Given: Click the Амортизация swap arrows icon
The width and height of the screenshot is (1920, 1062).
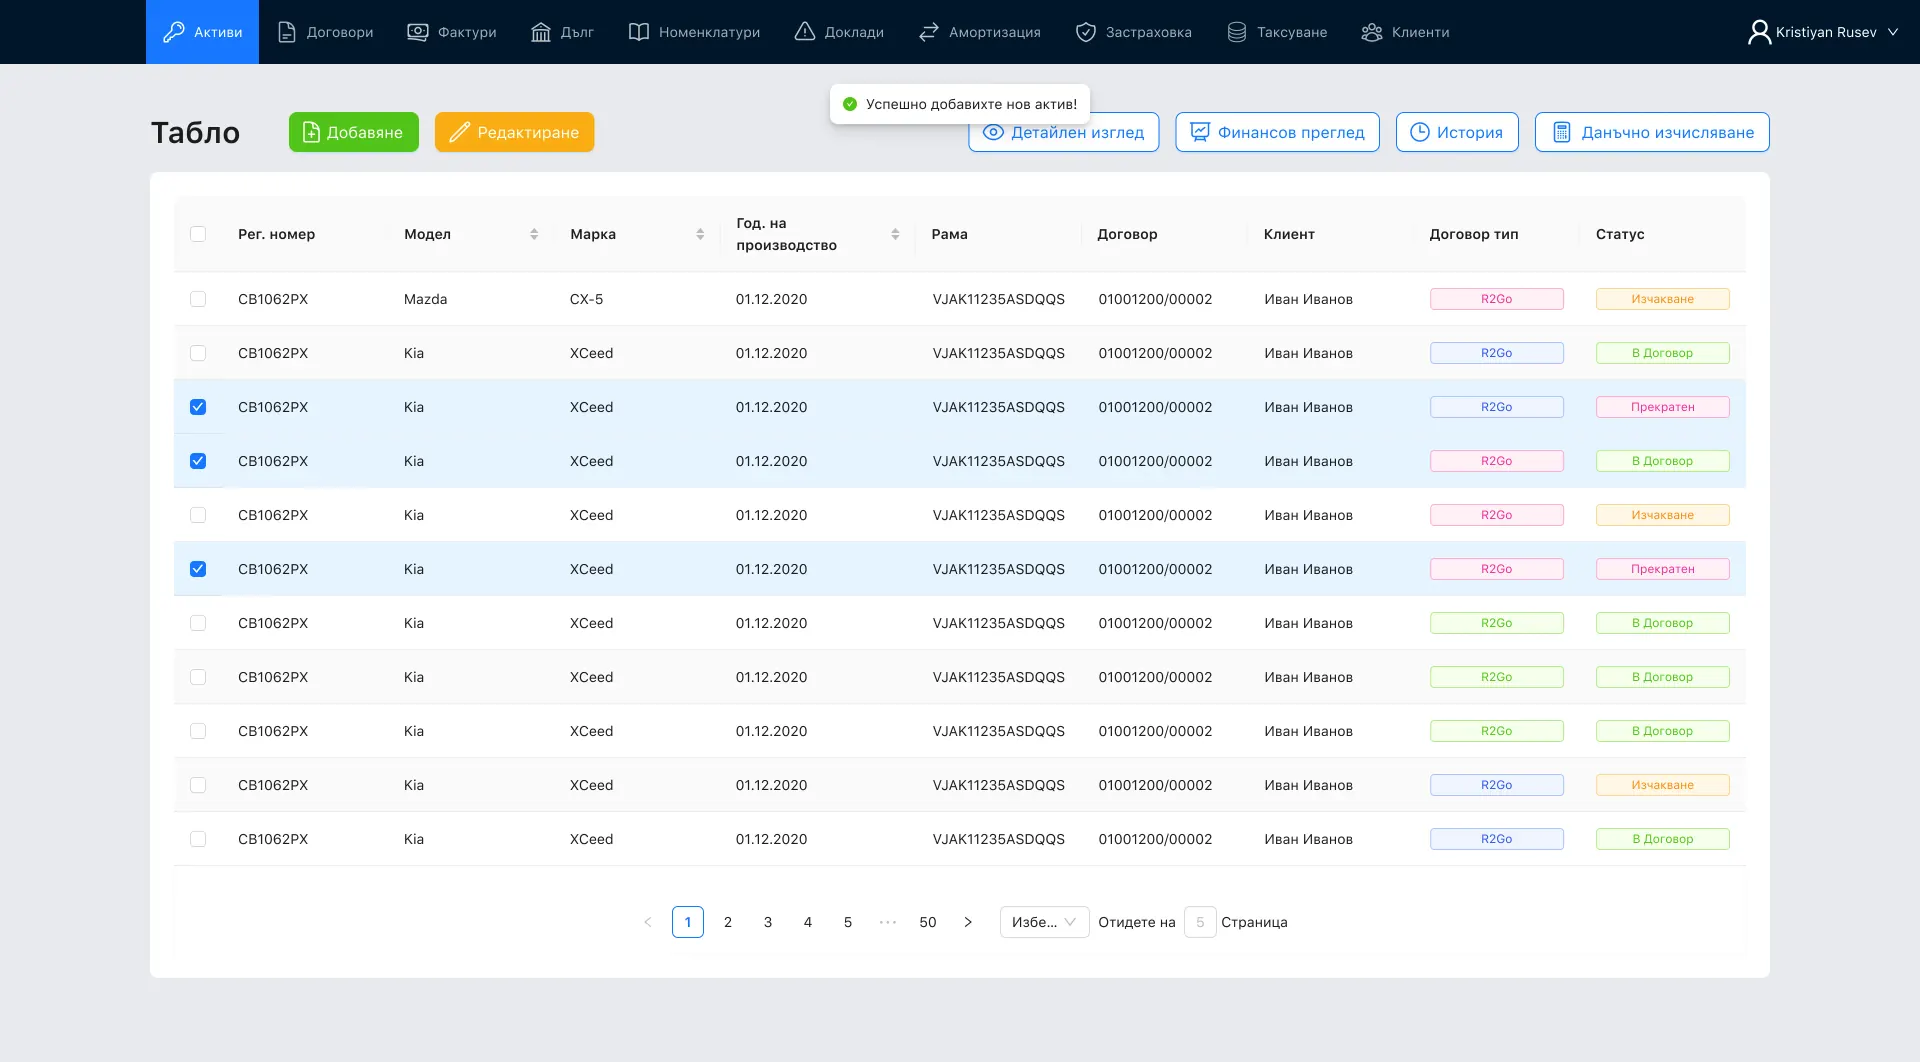Looking at the screenshot, I should pos(928,32).
